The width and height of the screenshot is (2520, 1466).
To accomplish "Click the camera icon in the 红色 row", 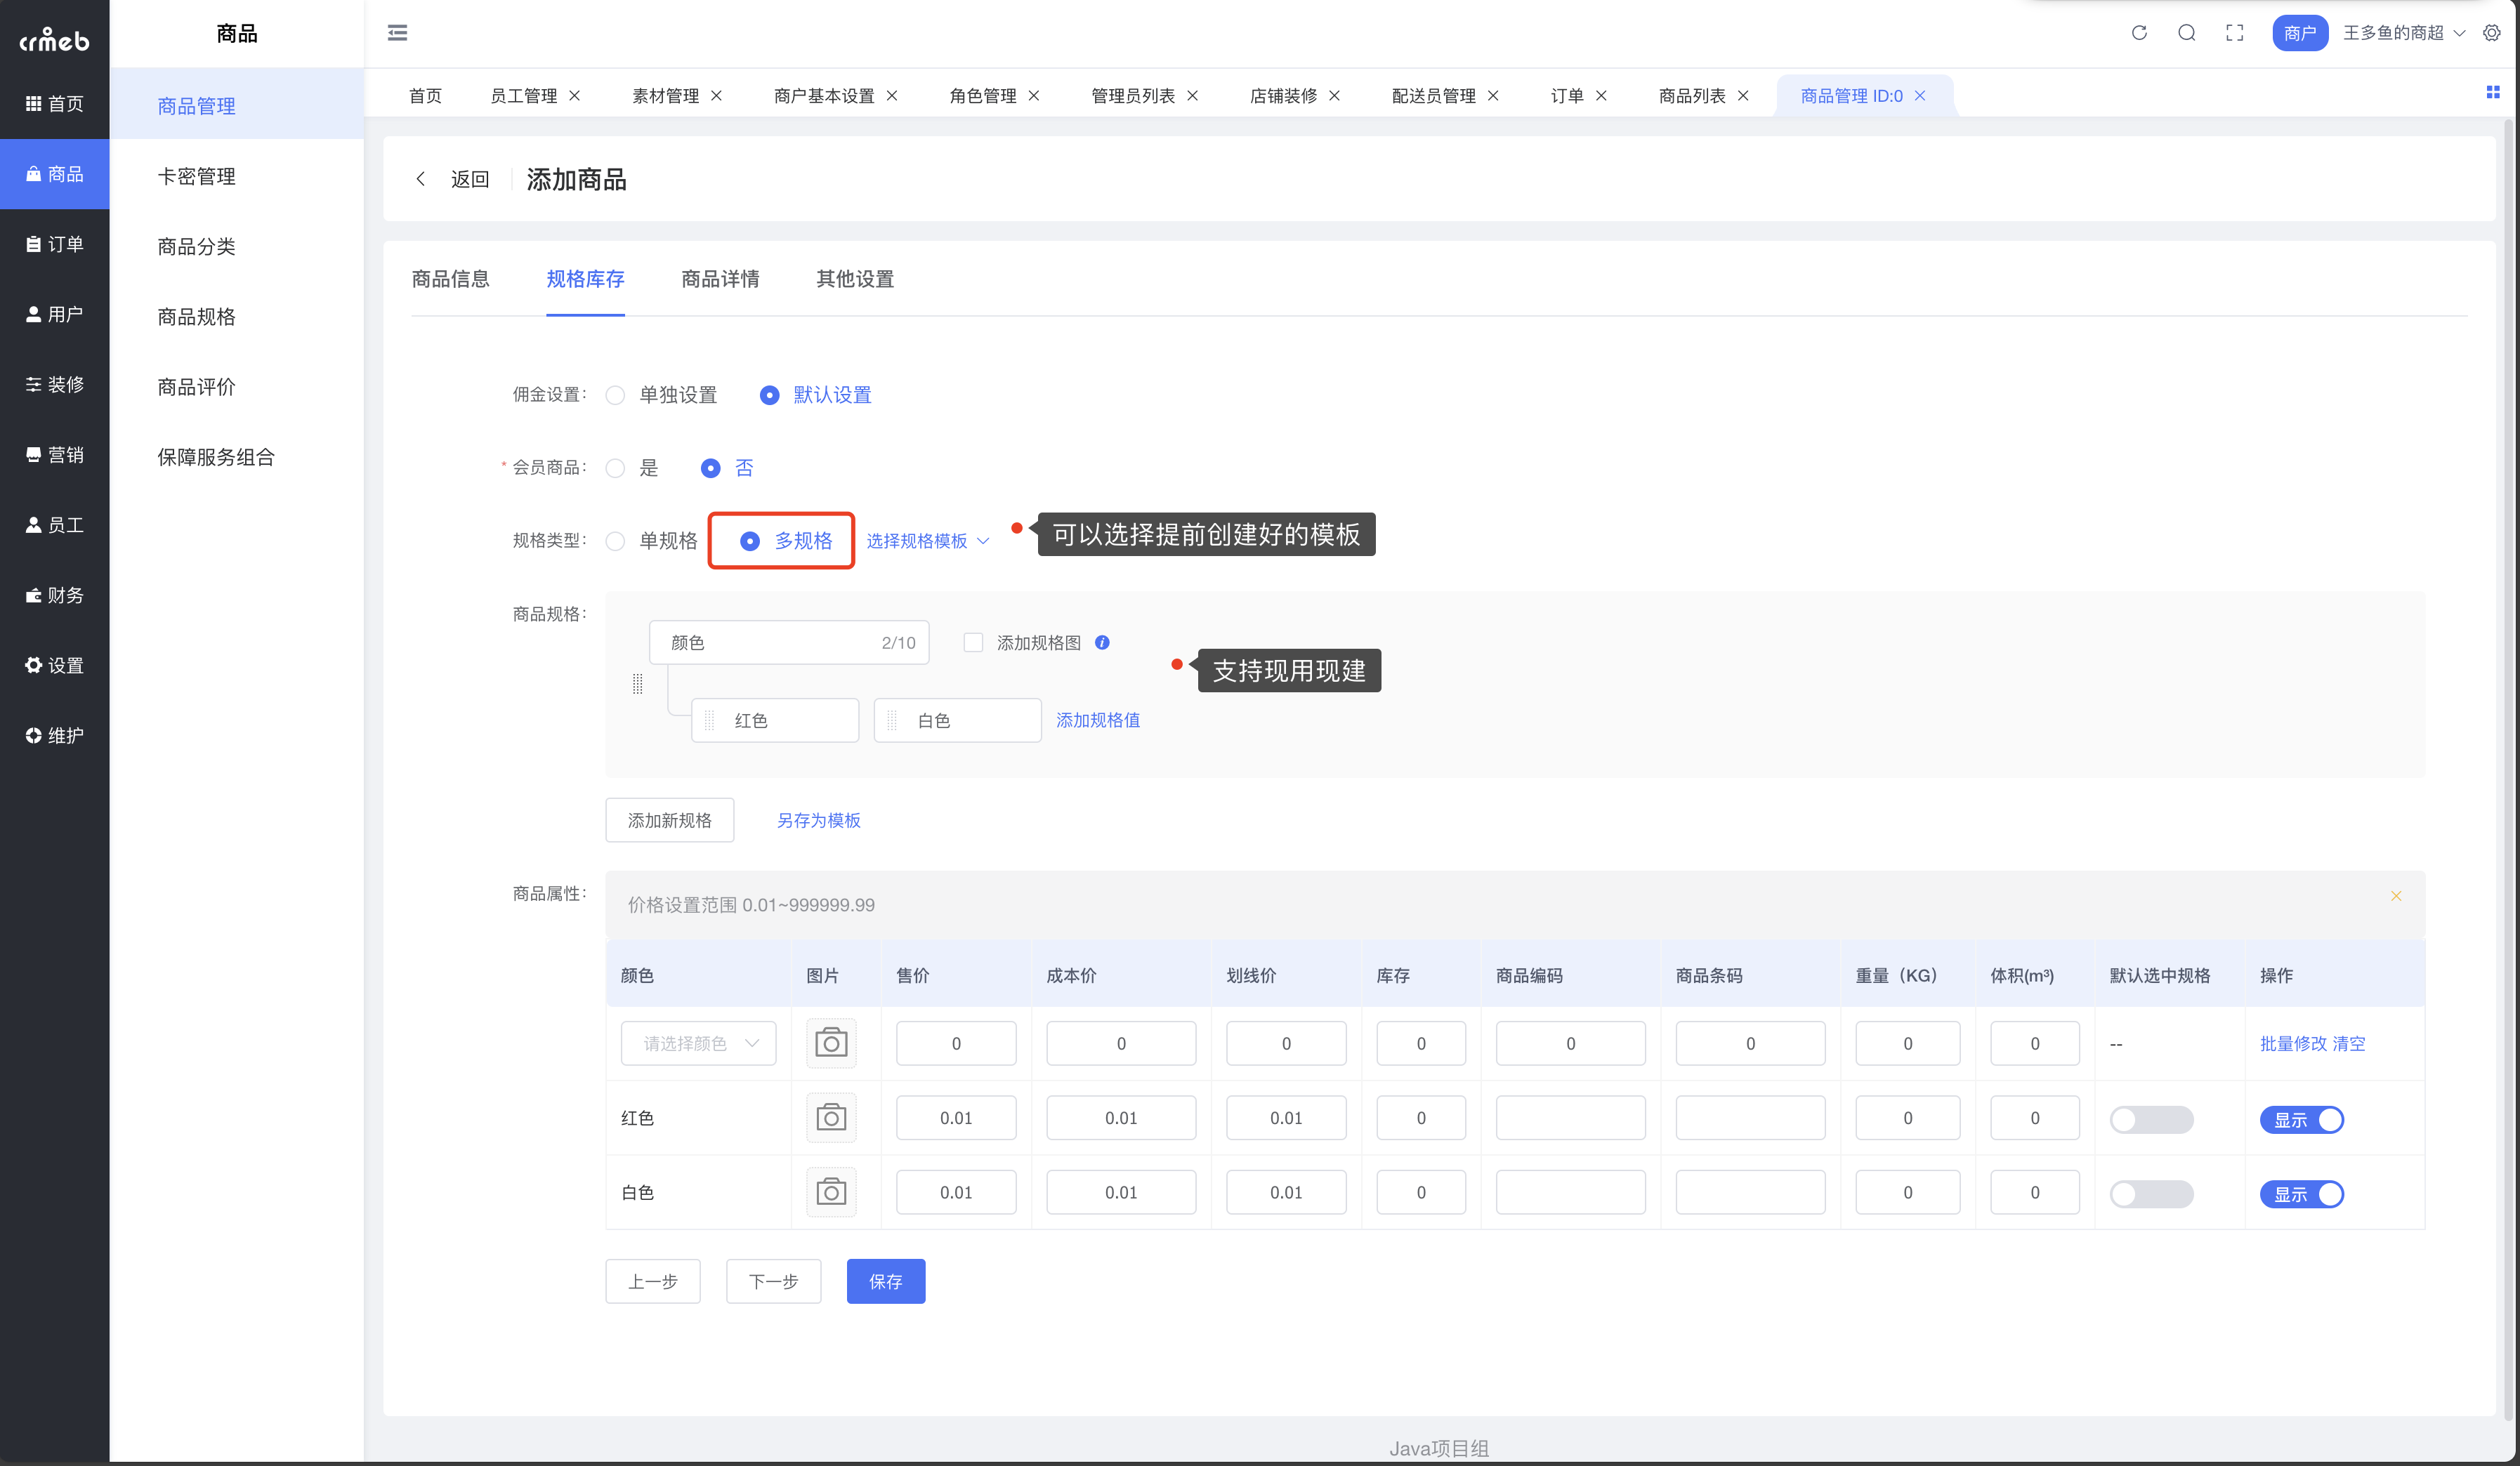I will pyautogui.click(x=831, y=1117).
